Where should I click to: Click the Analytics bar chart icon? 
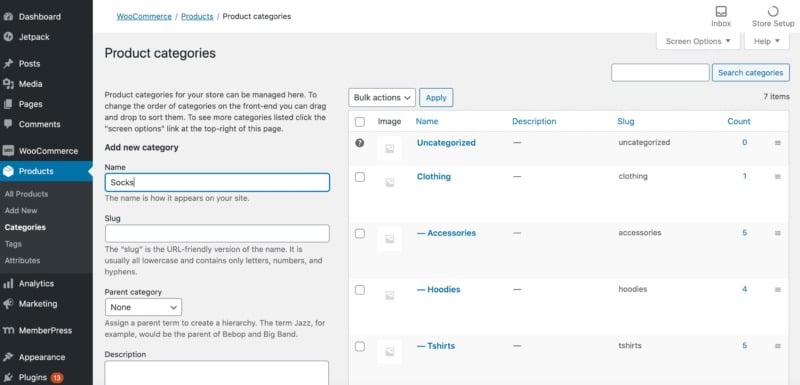[x=8, y=284]
